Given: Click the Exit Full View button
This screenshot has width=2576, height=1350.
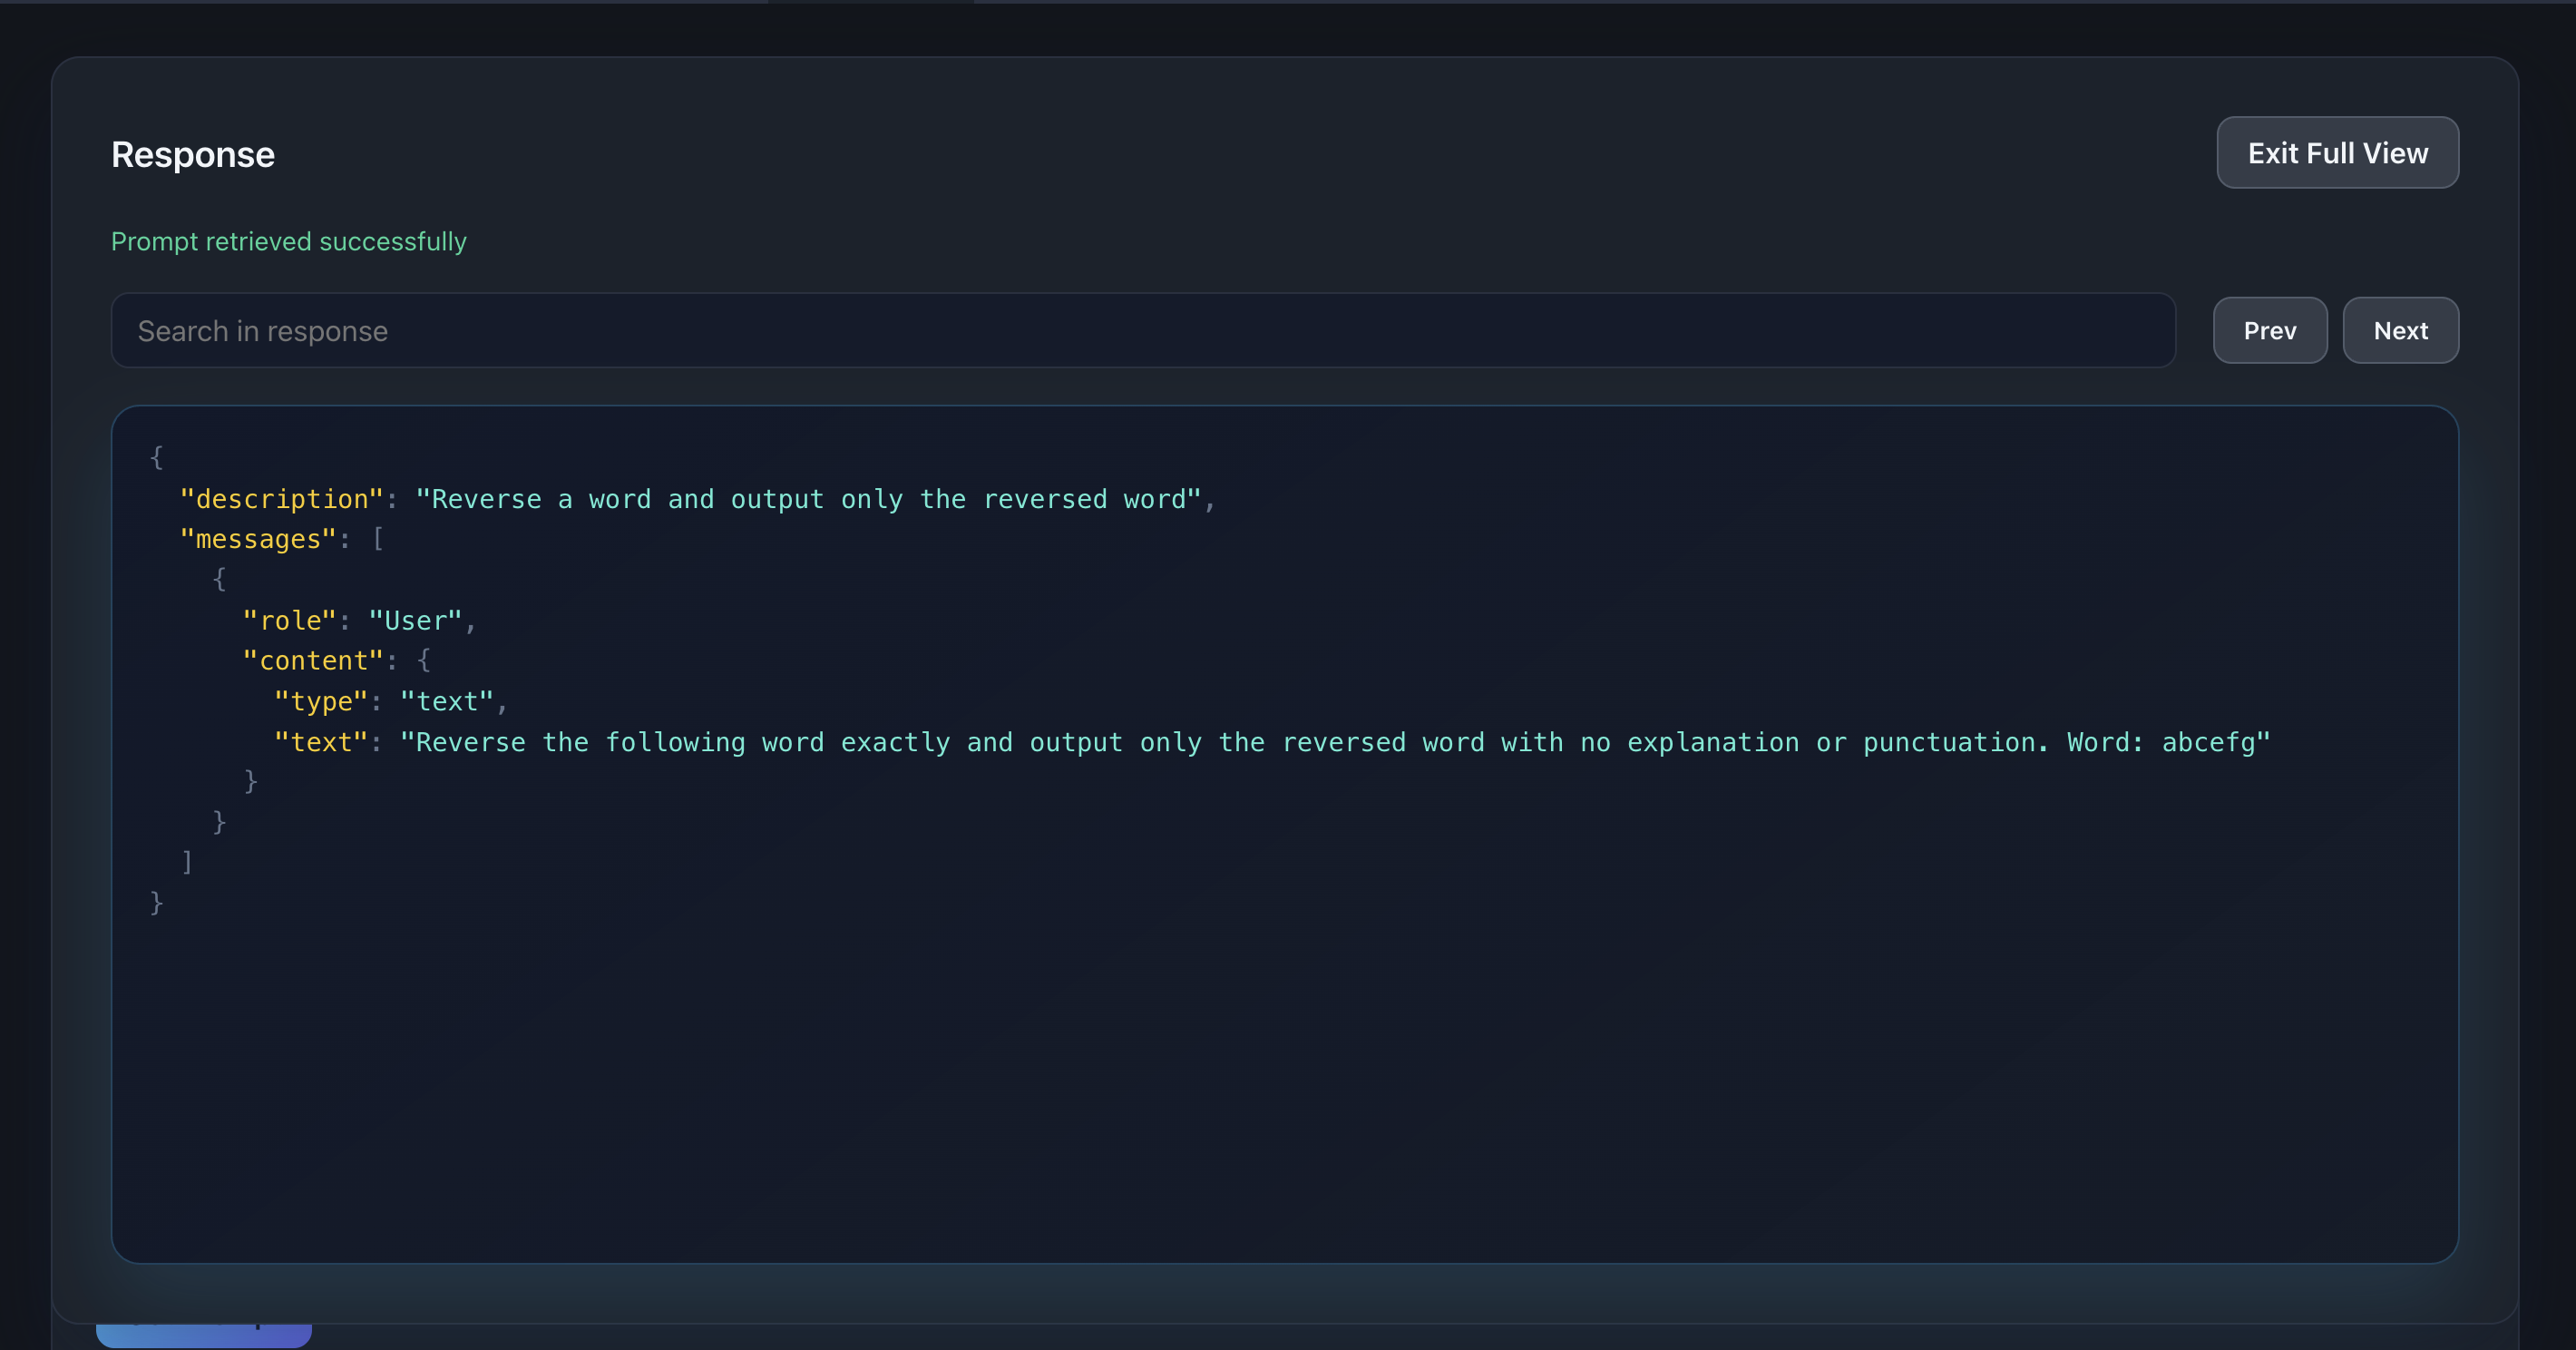Looking at the screenshot, I should (x=2337, y=153).
